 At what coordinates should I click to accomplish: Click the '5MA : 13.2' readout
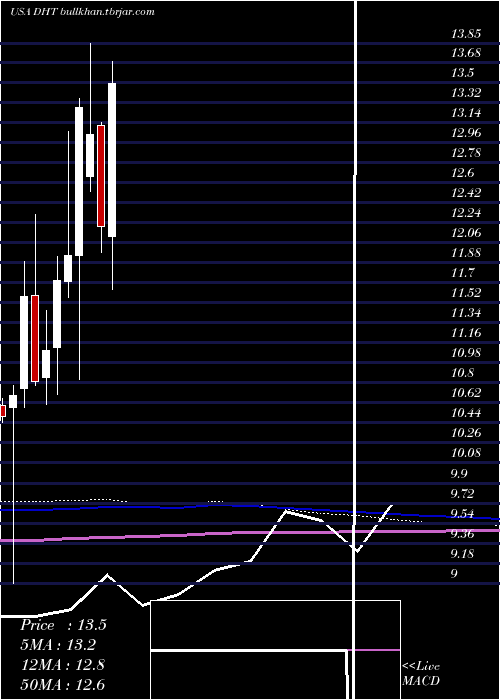coord(58,645)
